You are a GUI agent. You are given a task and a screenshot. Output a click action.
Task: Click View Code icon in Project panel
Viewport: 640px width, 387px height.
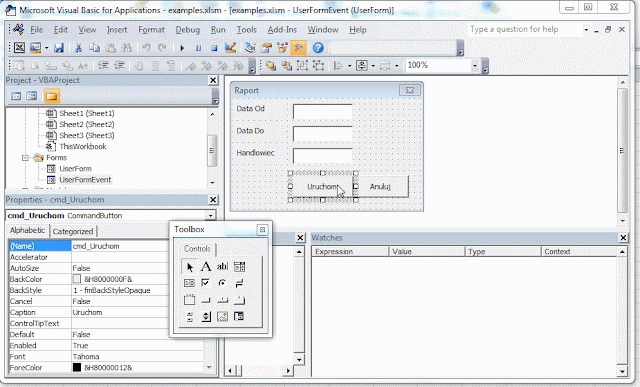16,96
